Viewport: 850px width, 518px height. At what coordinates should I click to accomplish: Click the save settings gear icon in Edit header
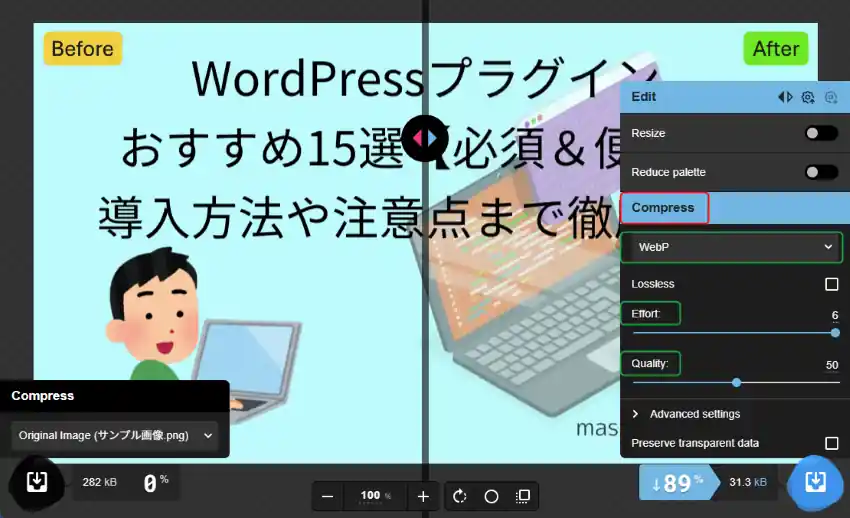click(x=808, y=97)
